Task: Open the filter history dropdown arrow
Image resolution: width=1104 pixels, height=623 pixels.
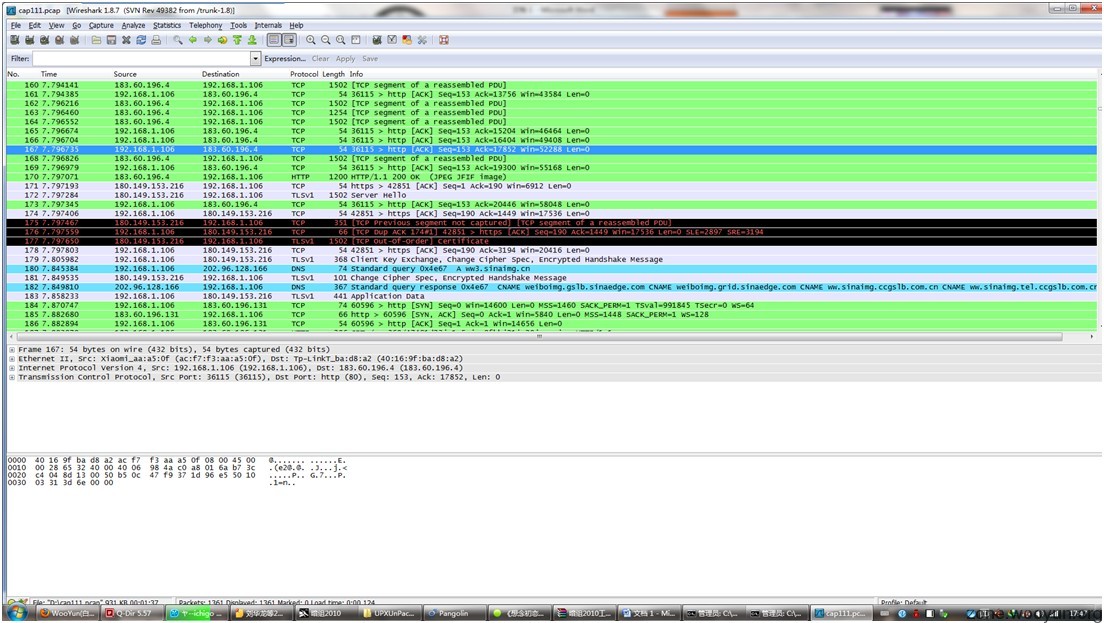Action: click(x=256, y=59)
